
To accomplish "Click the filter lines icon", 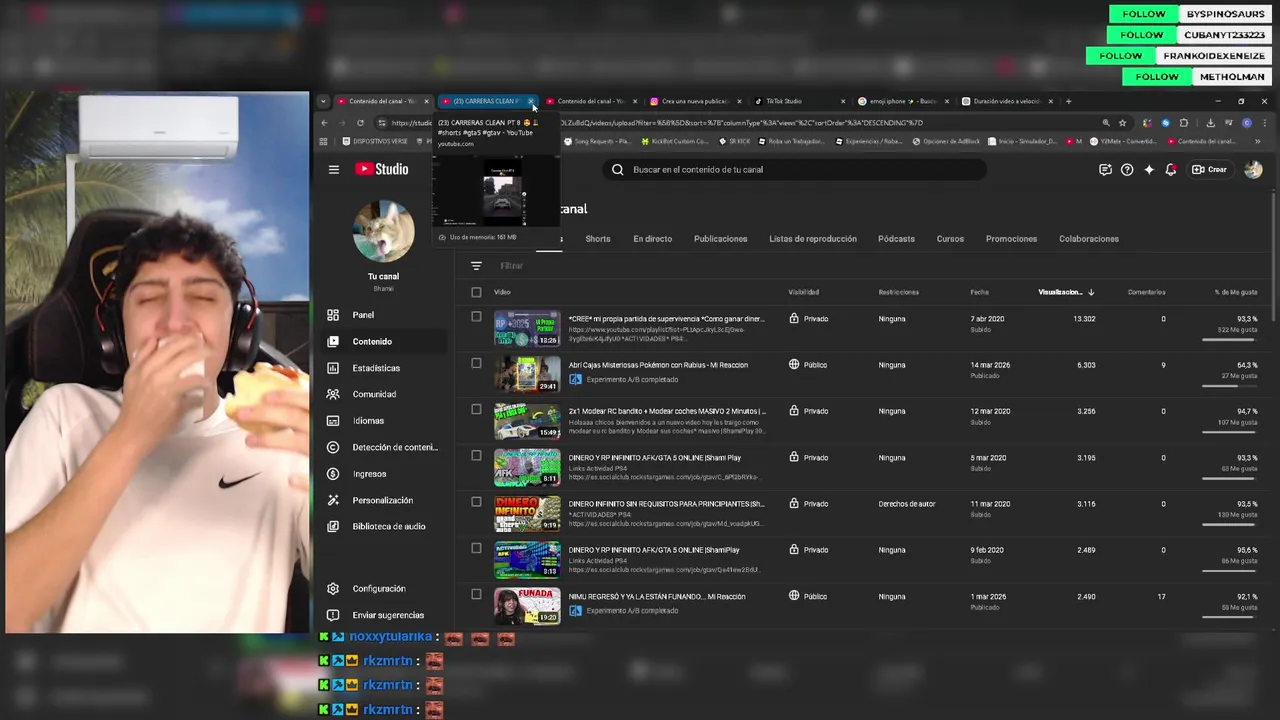I will 476,266.
